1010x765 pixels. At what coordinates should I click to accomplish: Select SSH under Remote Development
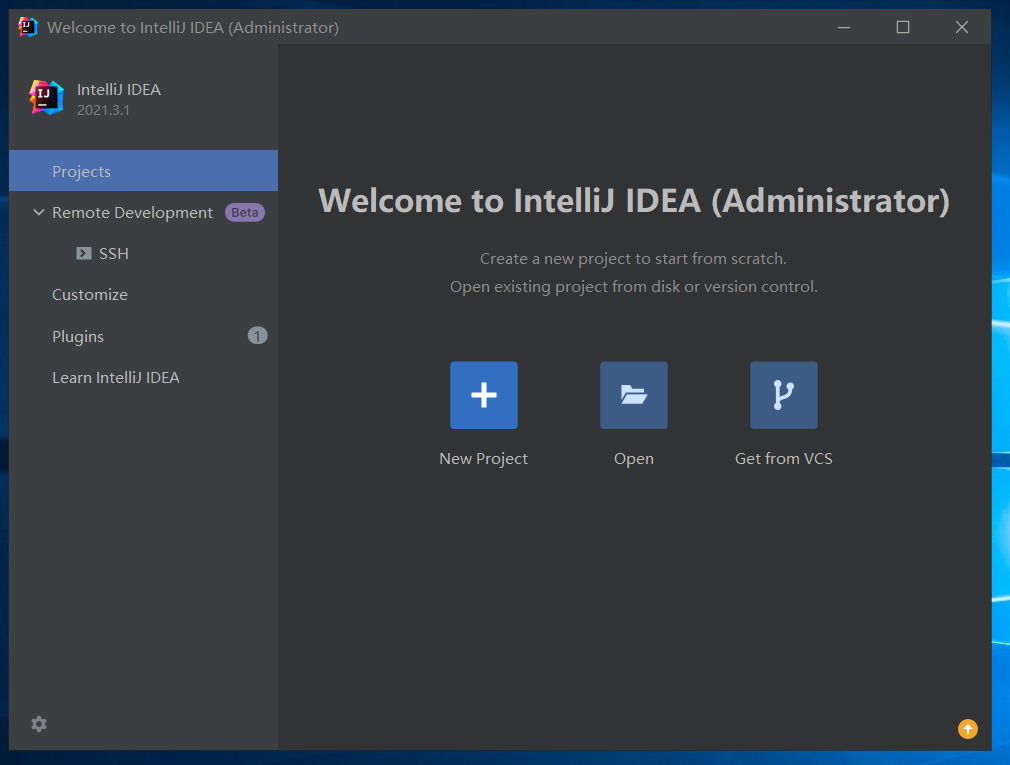[144, 253]
